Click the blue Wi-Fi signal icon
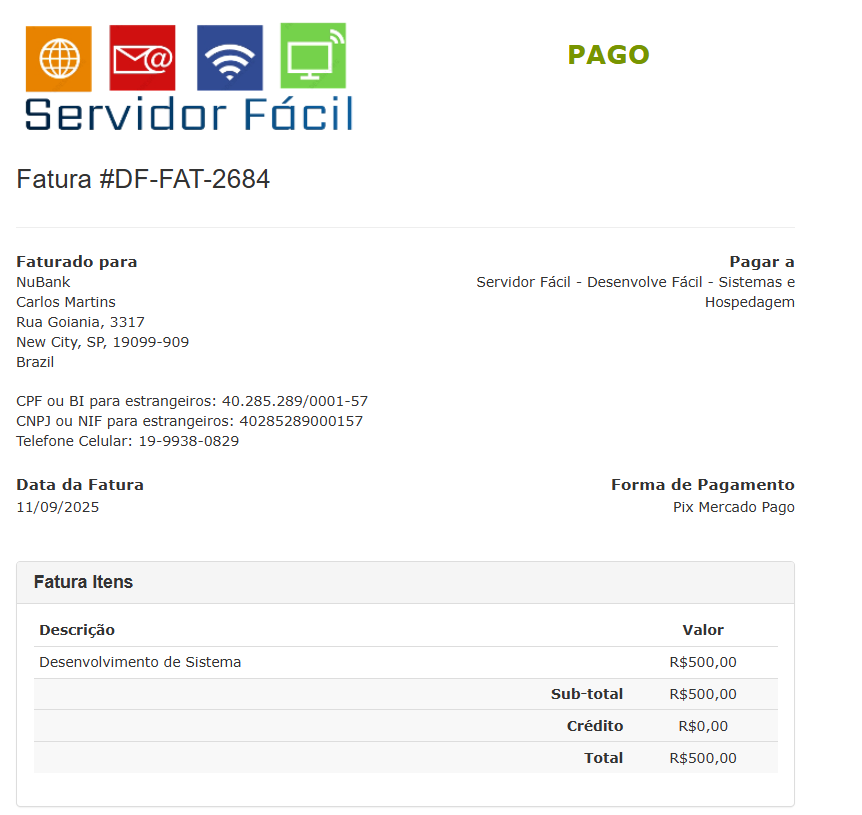 (230, 58)
